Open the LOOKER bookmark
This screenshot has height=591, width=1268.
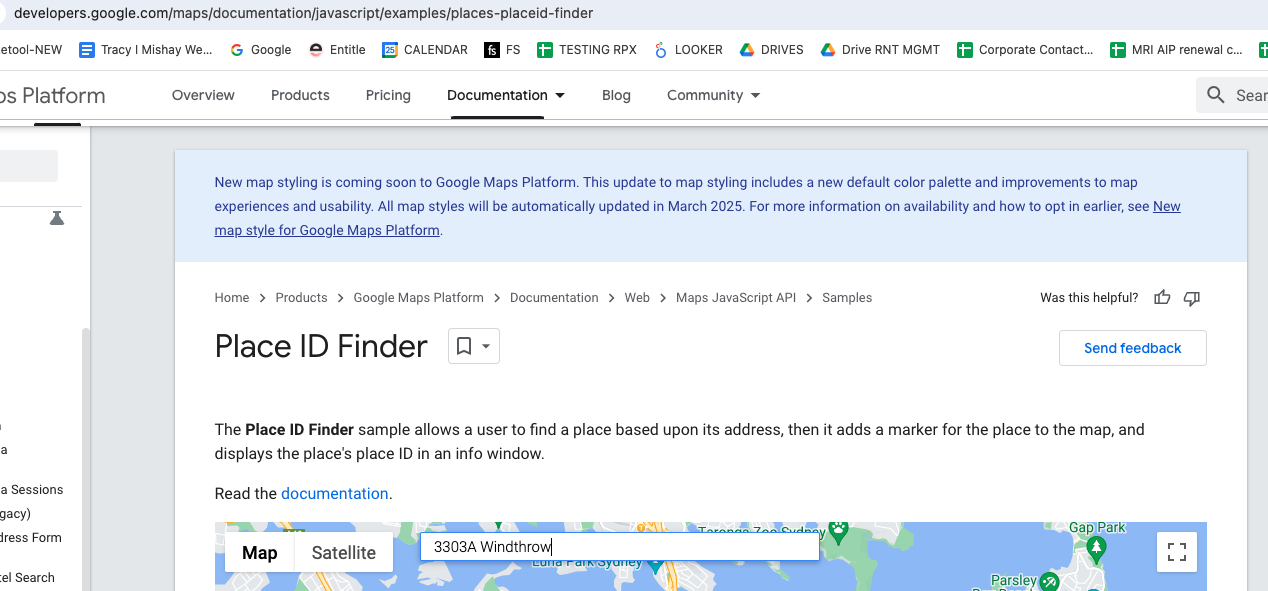pos(688,49)
